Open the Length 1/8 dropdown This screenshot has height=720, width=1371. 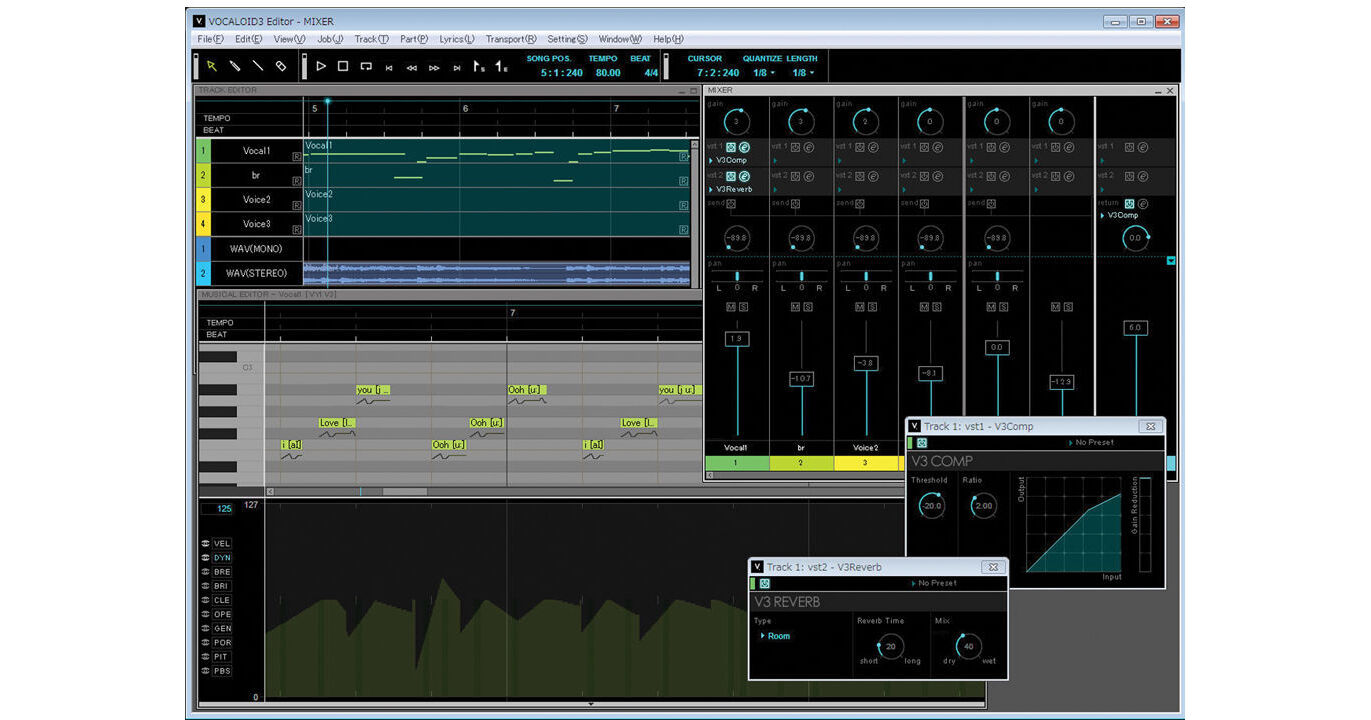(x=804, y=73)
